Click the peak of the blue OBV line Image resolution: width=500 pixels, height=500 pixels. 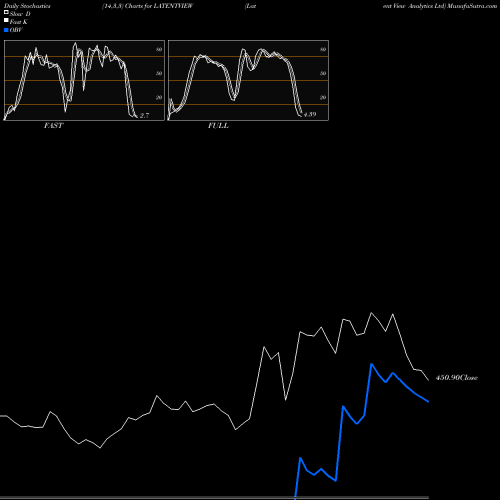pyautogui.click(x=371, y=364)
